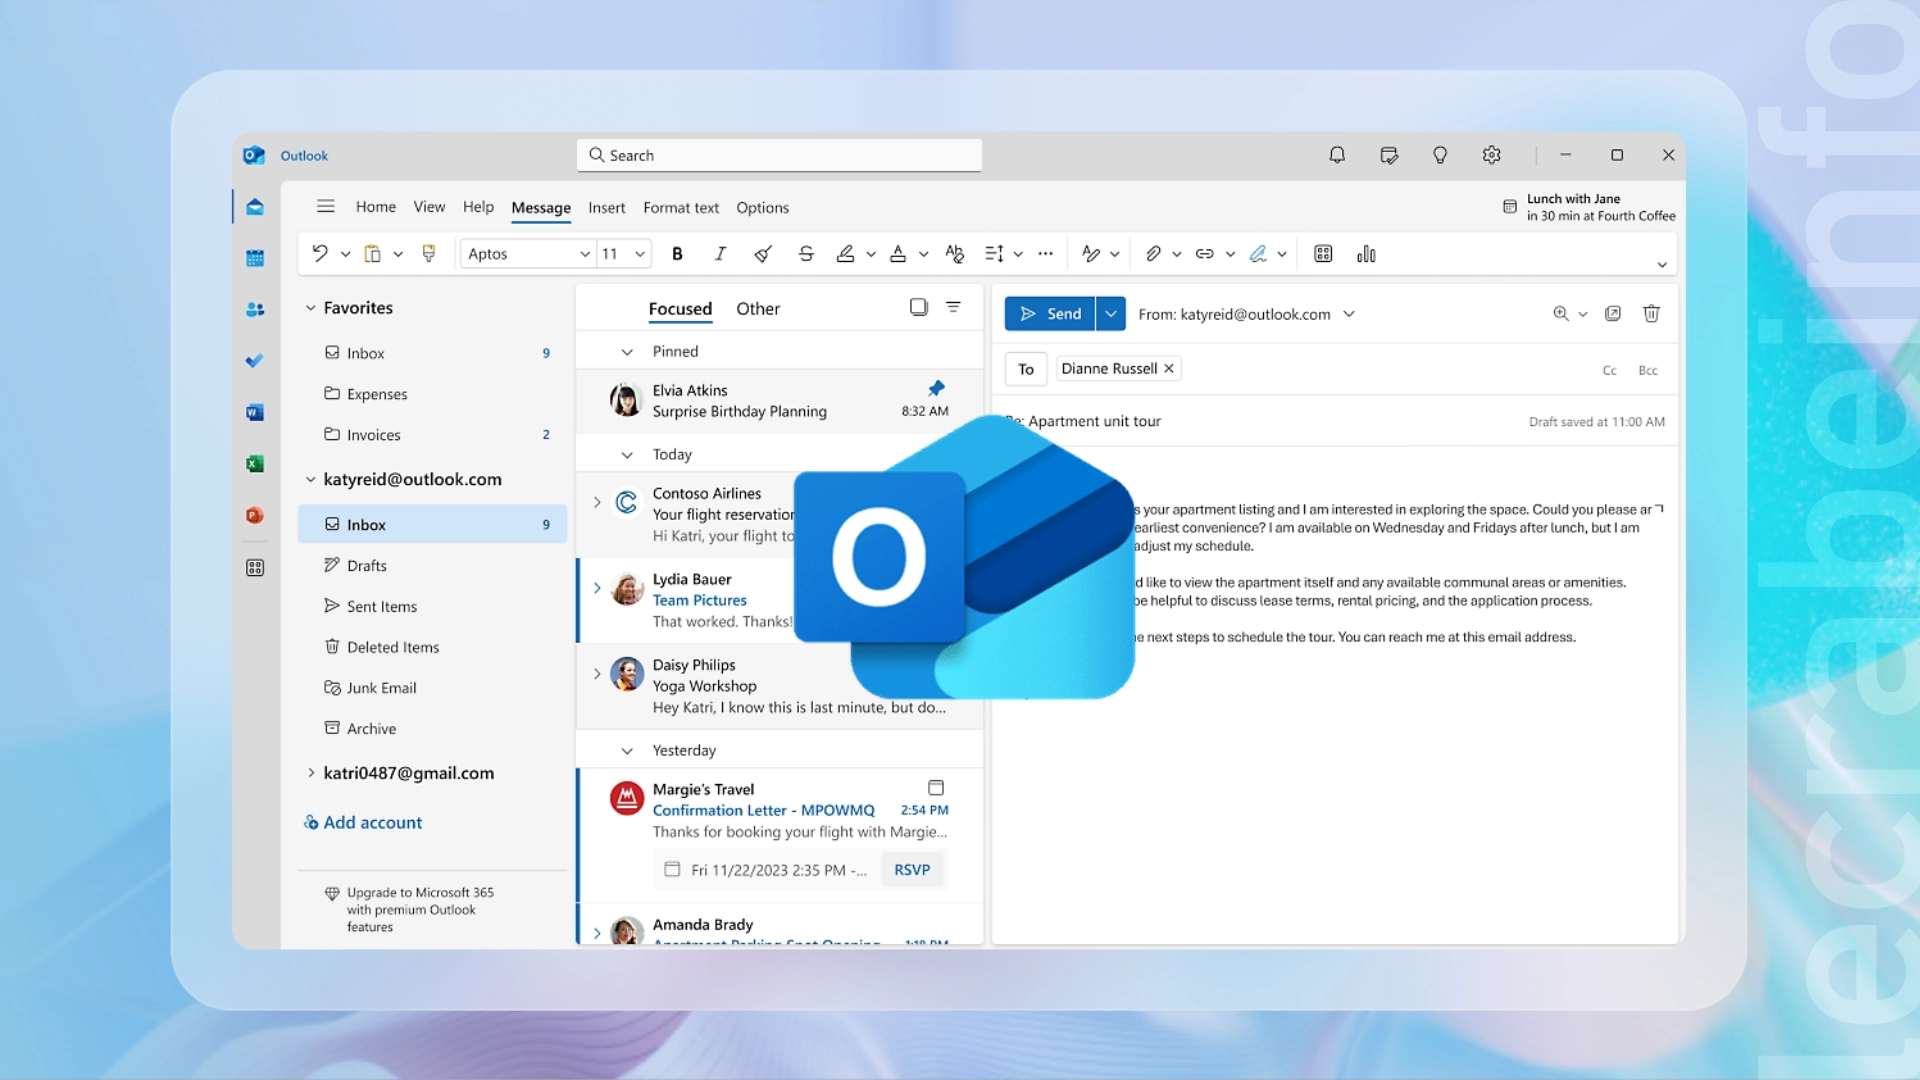The image size is (1920, 1080).
Task: Open the font name dropdown showing Aptos
Action: (x=528, y=254)
